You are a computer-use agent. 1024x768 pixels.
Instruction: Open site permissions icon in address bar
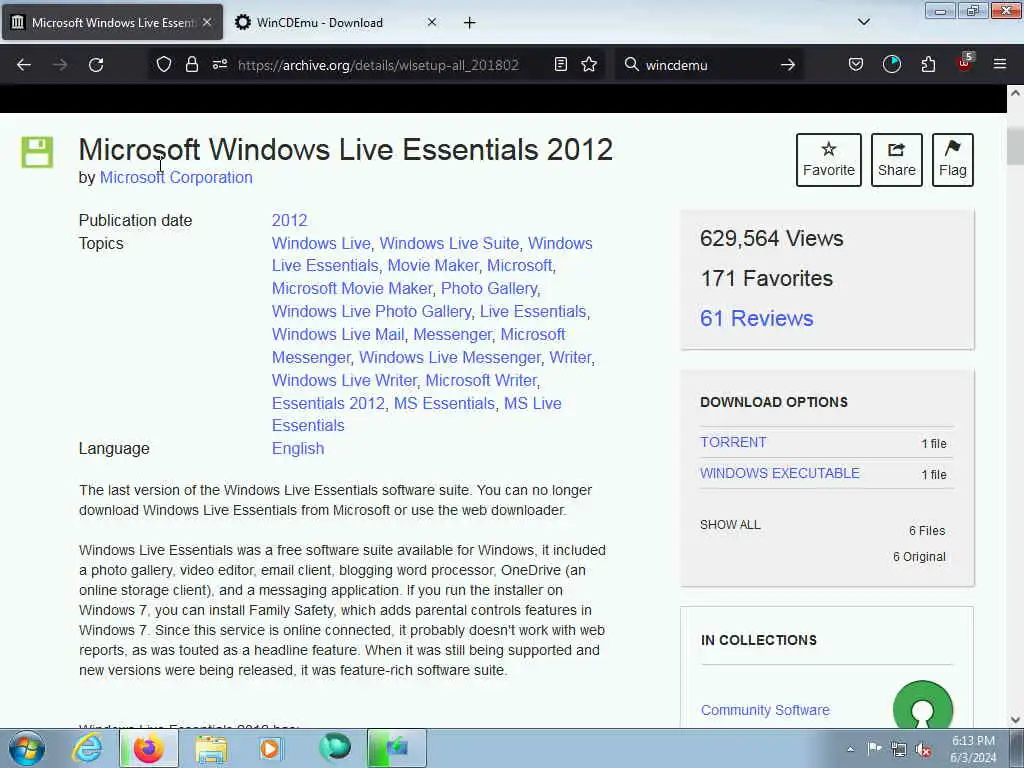(219, 64)
